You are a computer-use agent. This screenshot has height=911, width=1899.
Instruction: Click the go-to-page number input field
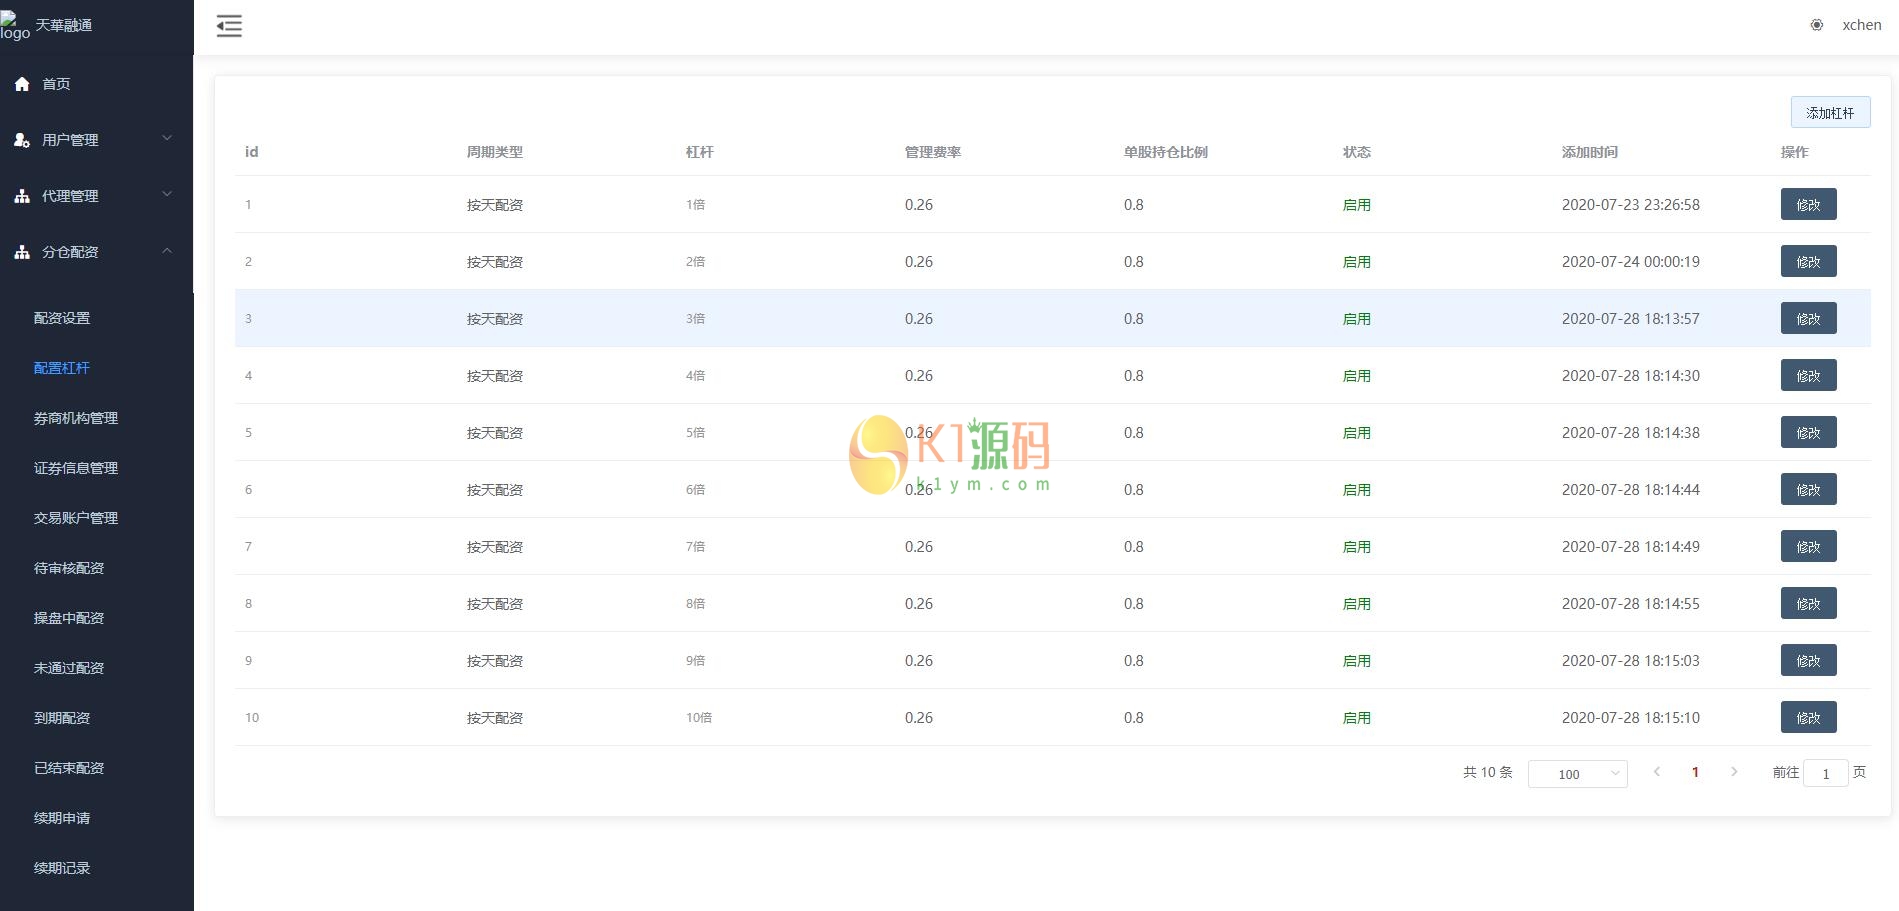tap(1825, 774)
